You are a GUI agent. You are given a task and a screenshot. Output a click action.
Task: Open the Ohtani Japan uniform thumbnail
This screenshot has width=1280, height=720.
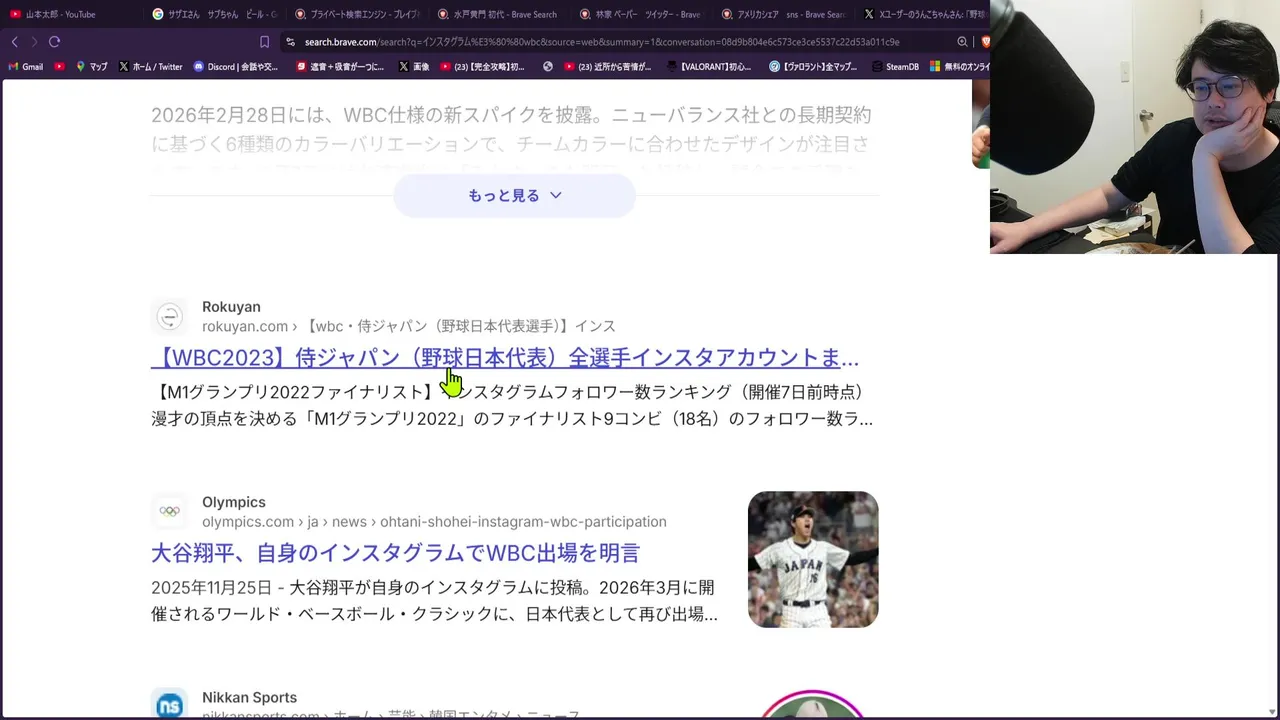coord(813,559)
